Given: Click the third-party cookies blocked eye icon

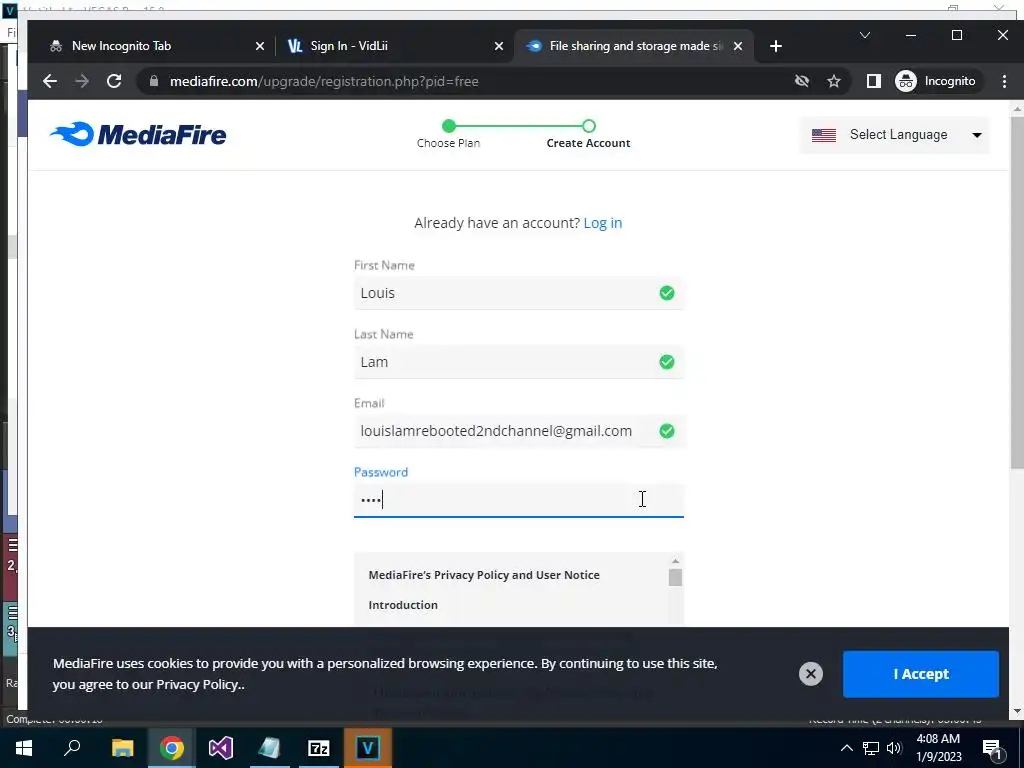Looking at the screenshot, I should click(x=802, y=81).
